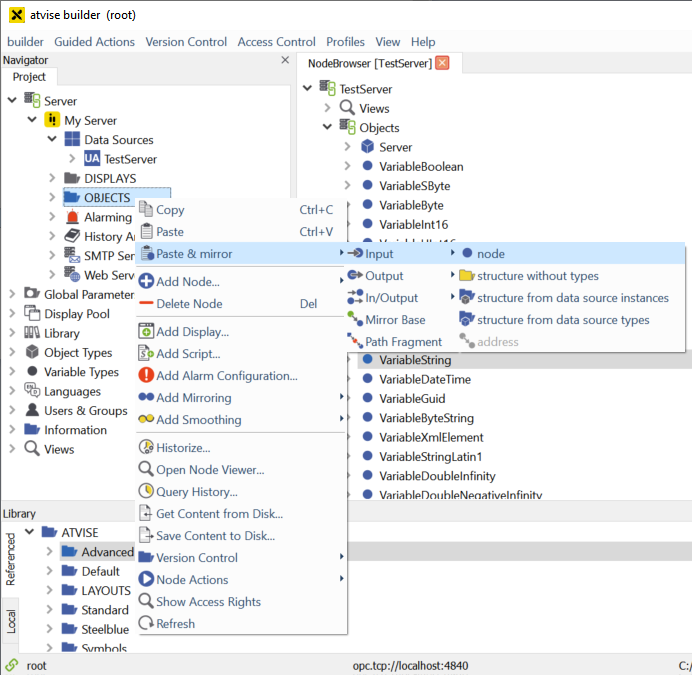Click the Refresh icon in context menu
Viewport: 692px width, 675px height.
[146, 624]
